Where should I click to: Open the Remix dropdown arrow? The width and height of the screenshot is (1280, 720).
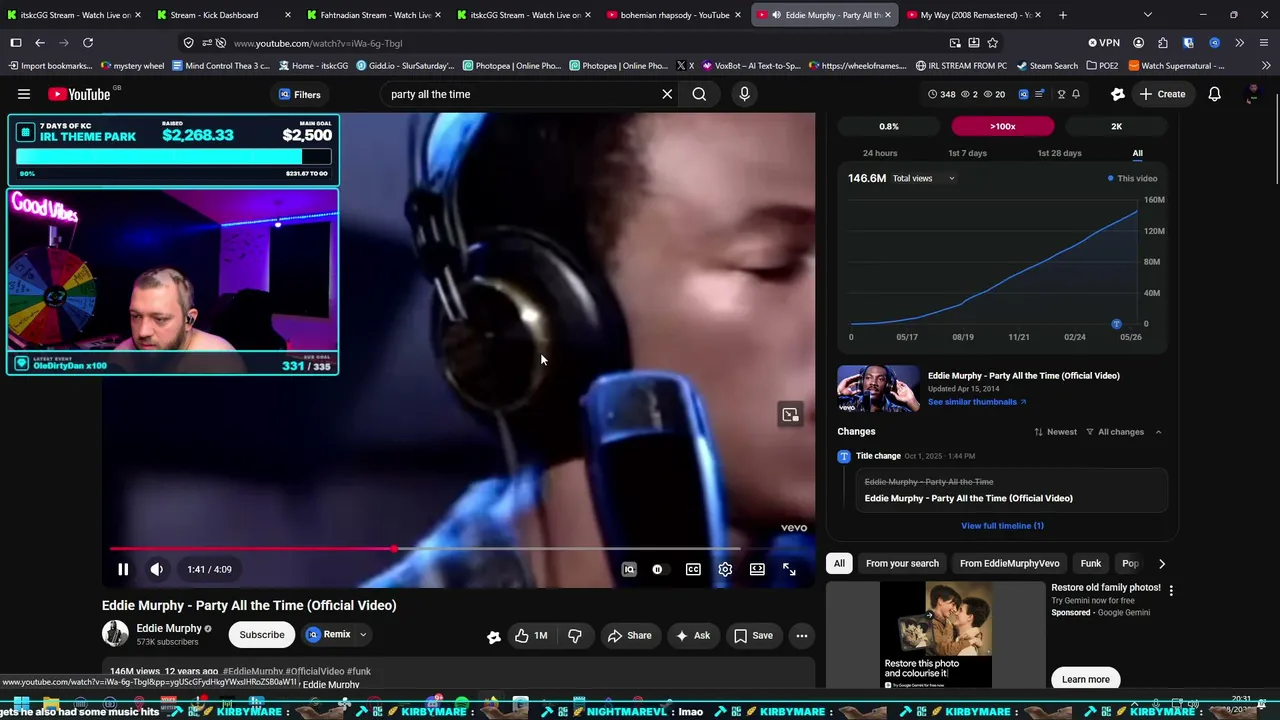tap(363, 635)
